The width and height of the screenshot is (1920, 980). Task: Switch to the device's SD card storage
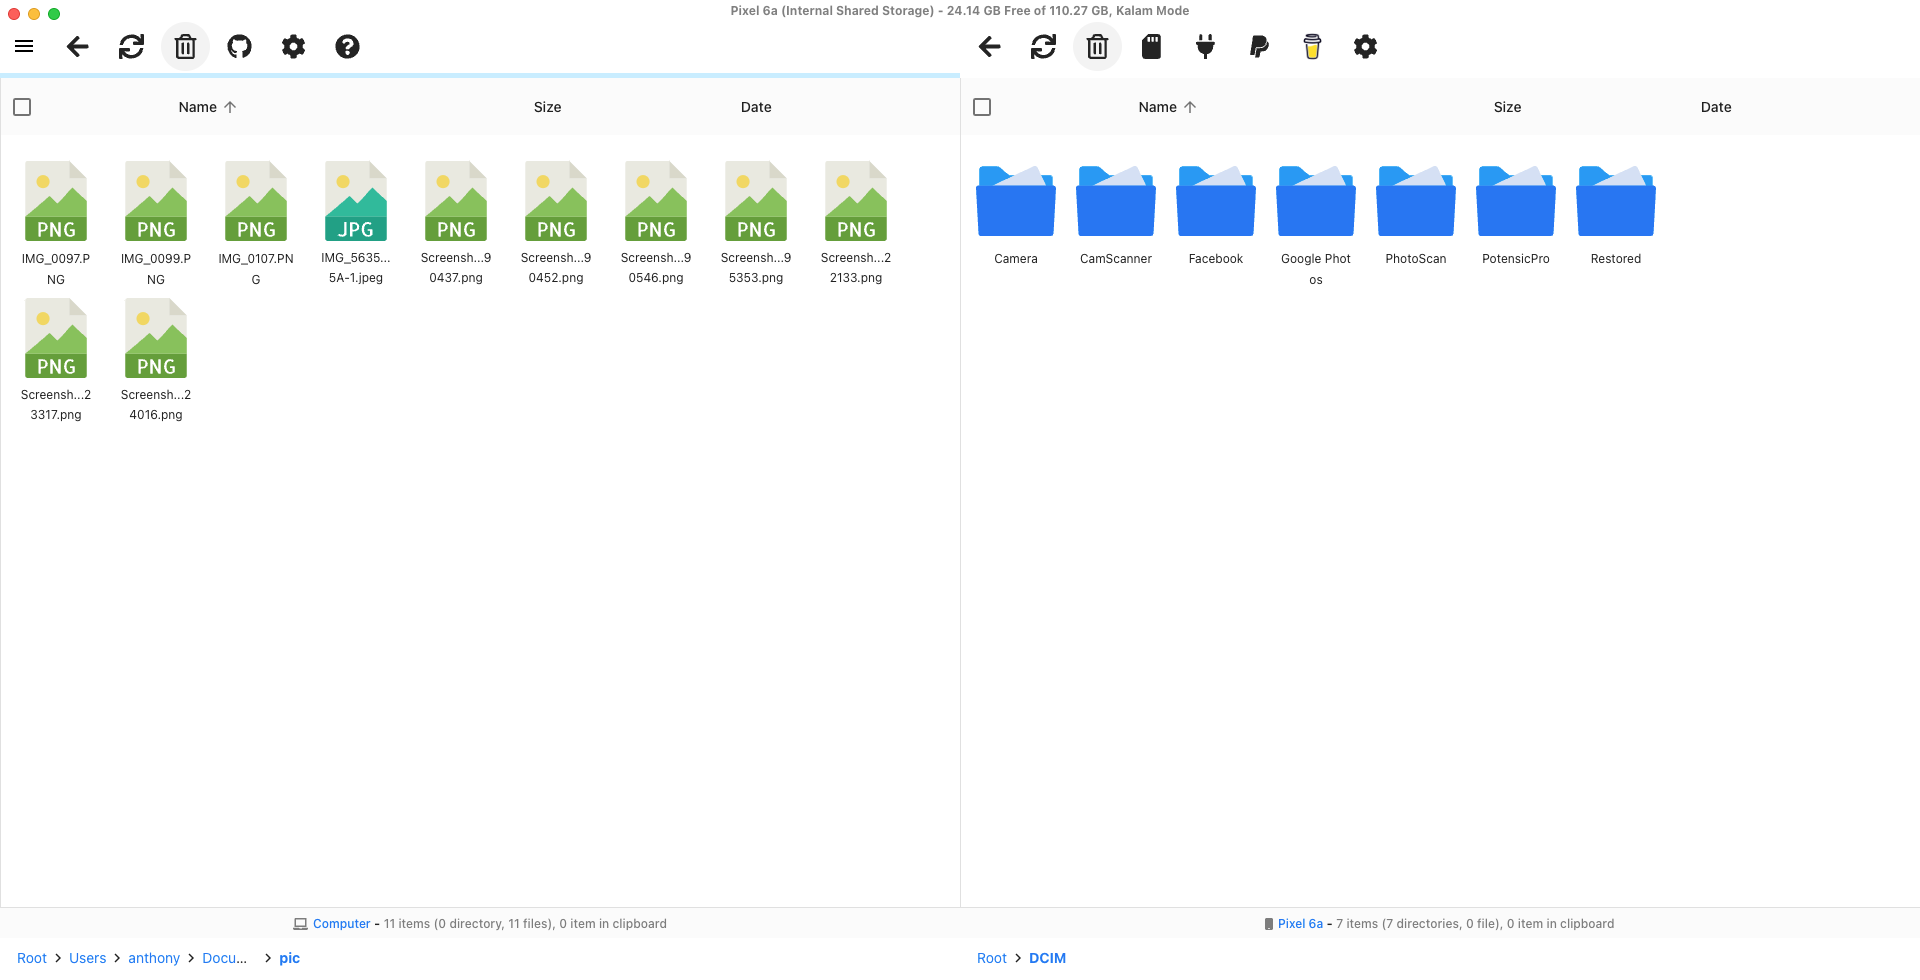[1151, 46]
